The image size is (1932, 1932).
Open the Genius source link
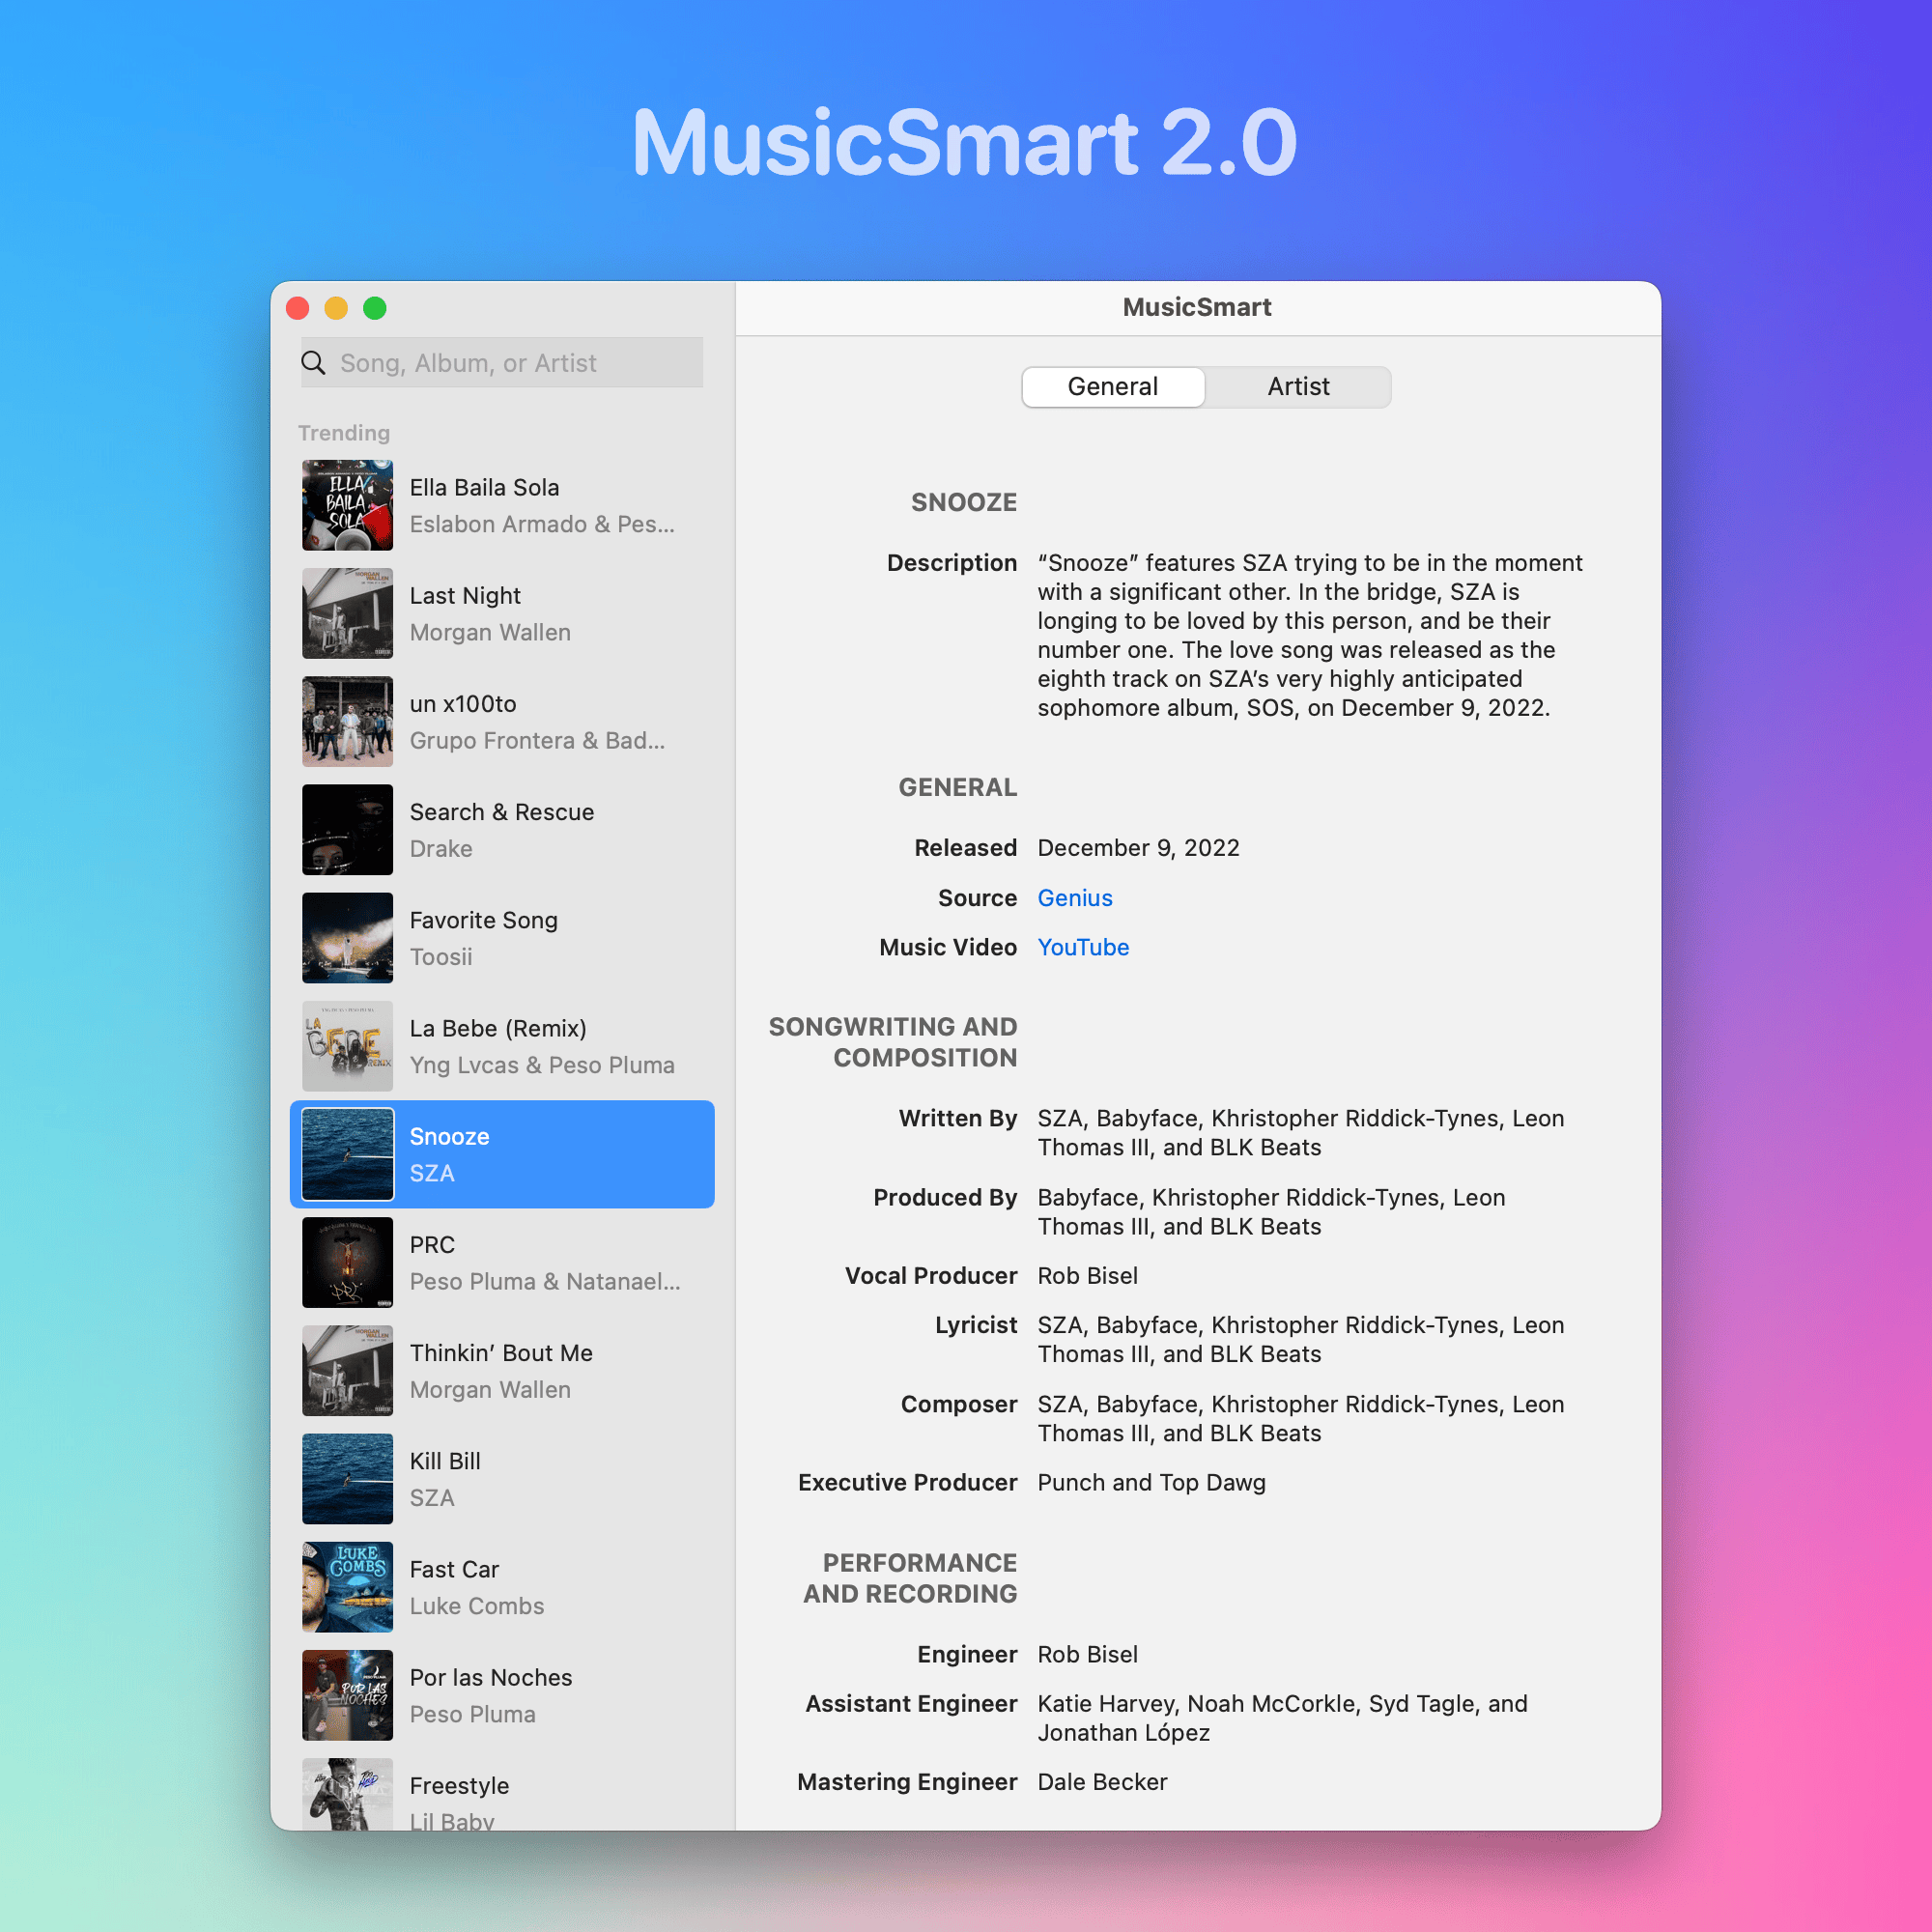coord(1074,898)
